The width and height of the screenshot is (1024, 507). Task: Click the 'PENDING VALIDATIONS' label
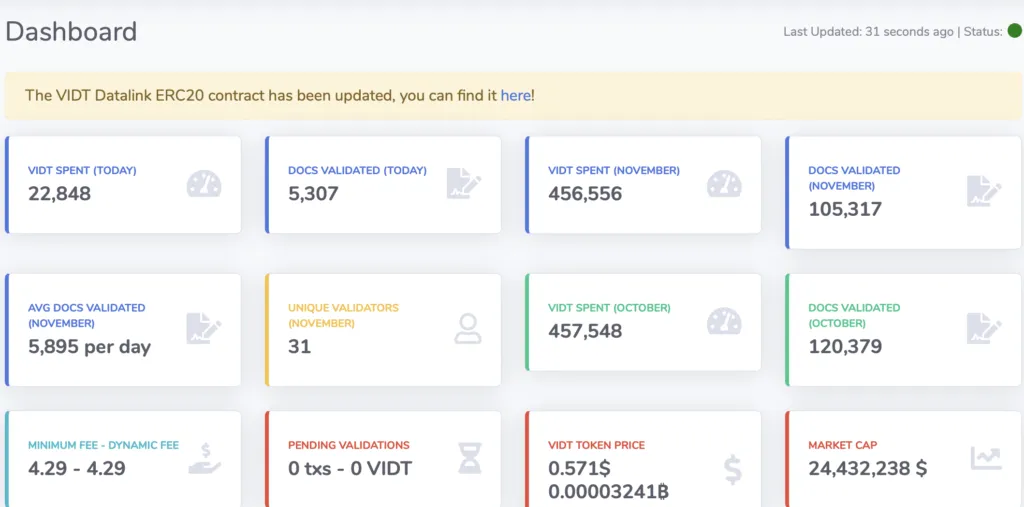(x=349, y=446)
